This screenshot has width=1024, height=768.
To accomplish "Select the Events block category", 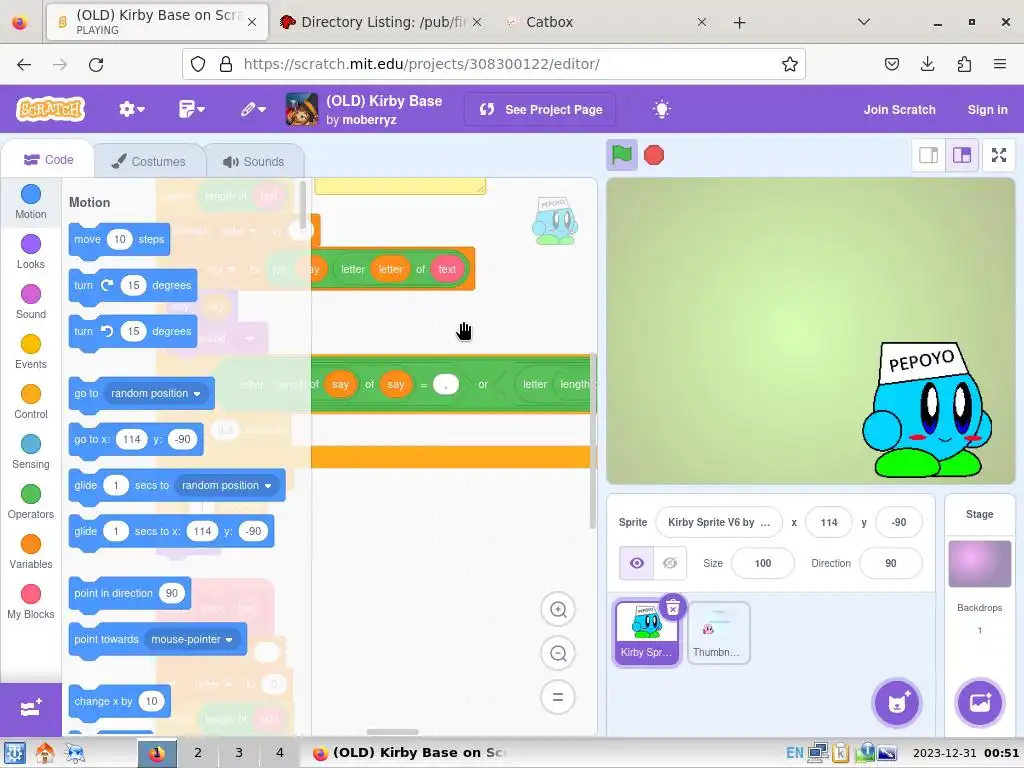I will click(31, 353).
